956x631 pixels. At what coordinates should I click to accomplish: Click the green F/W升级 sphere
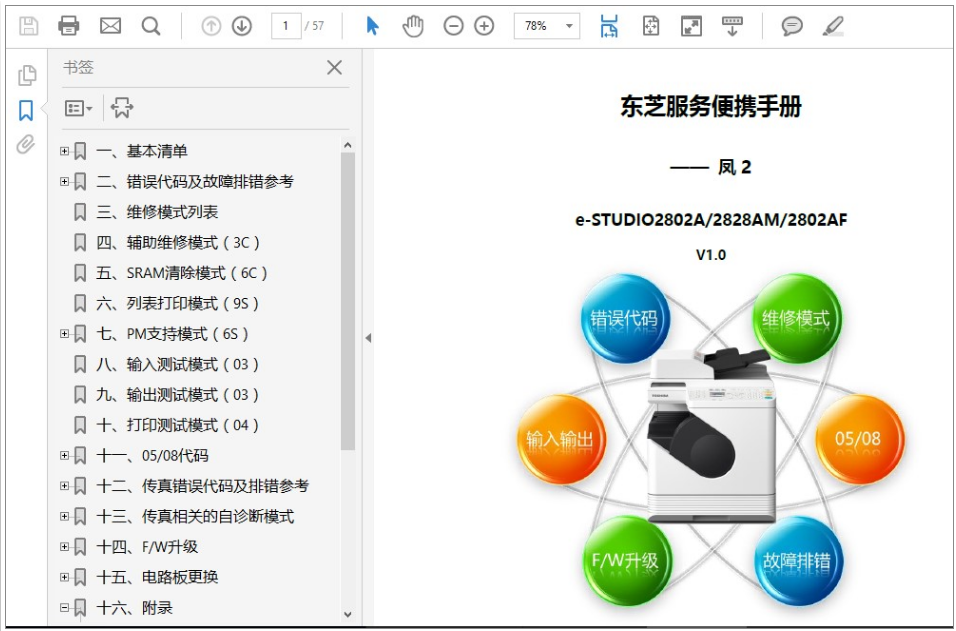point(627,560)
